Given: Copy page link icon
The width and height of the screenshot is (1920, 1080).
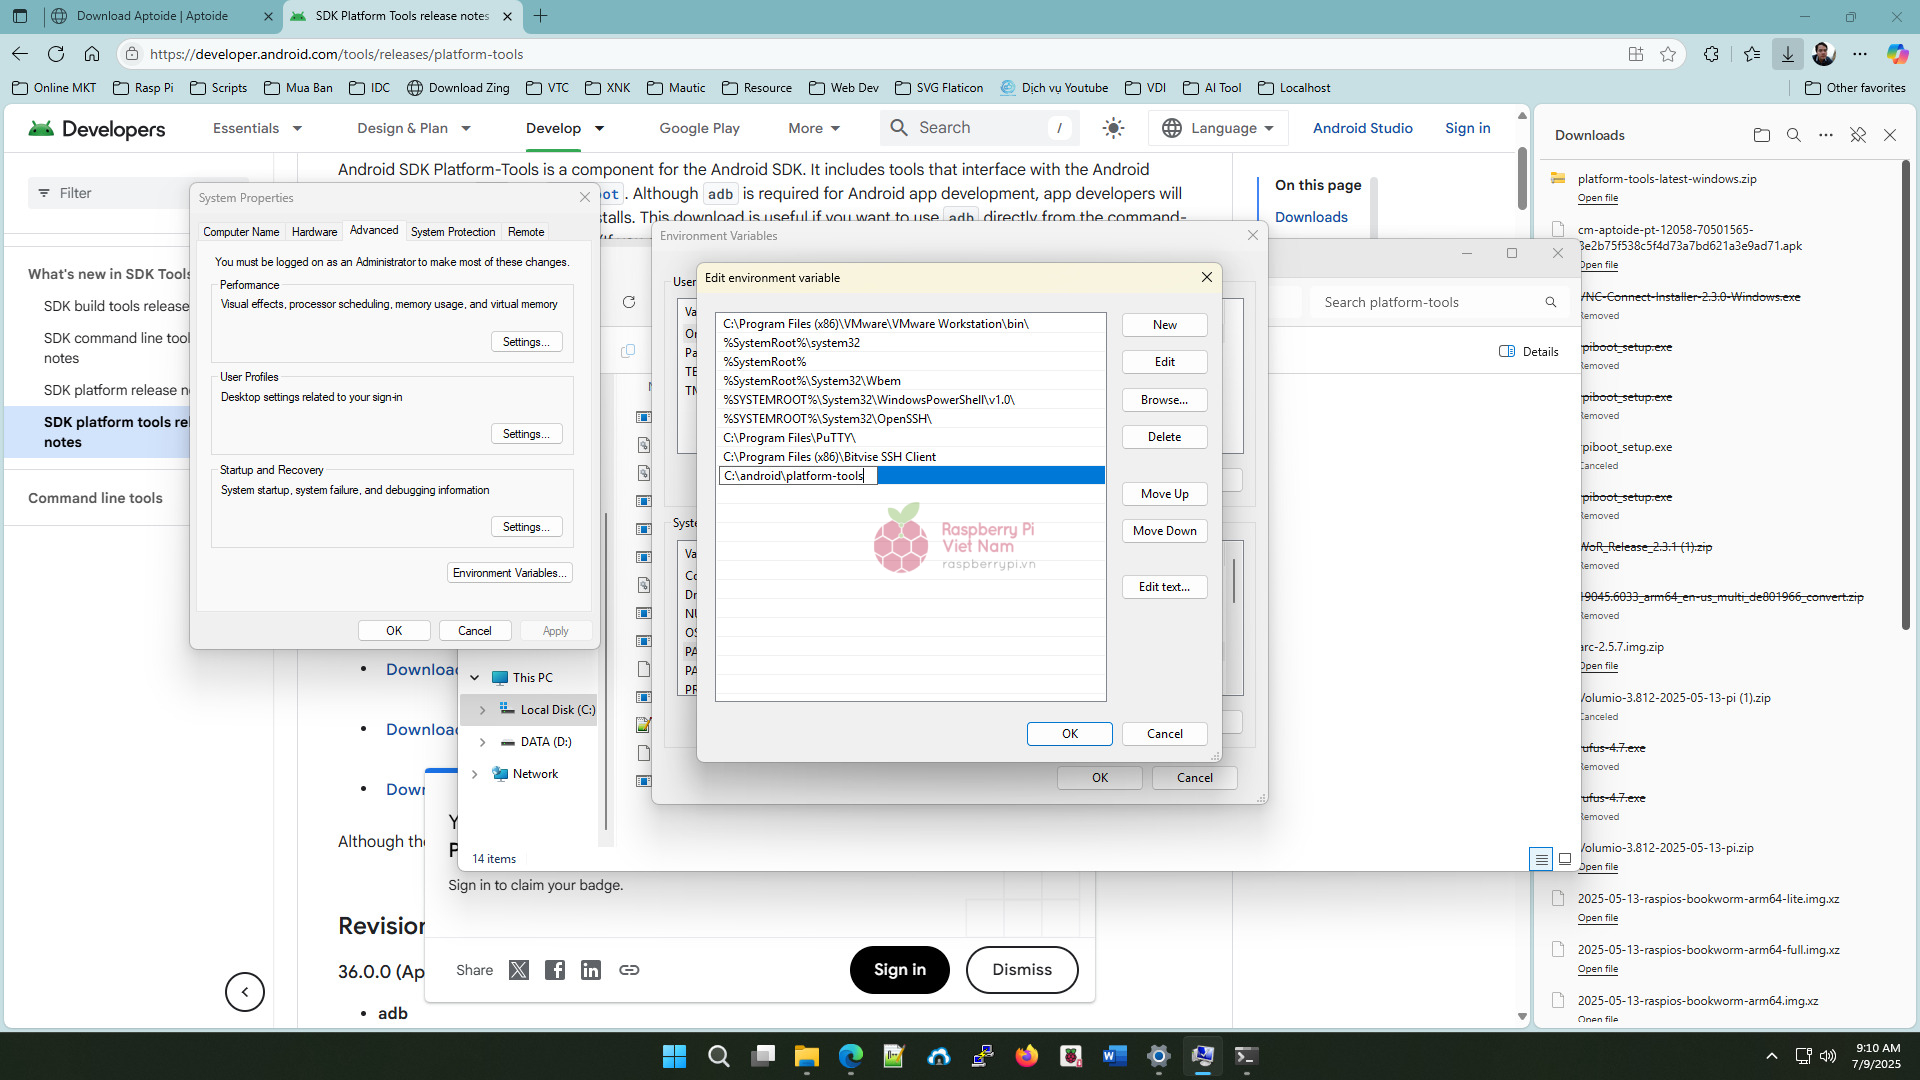Looking at the screenshot, I should pos(629,970).
